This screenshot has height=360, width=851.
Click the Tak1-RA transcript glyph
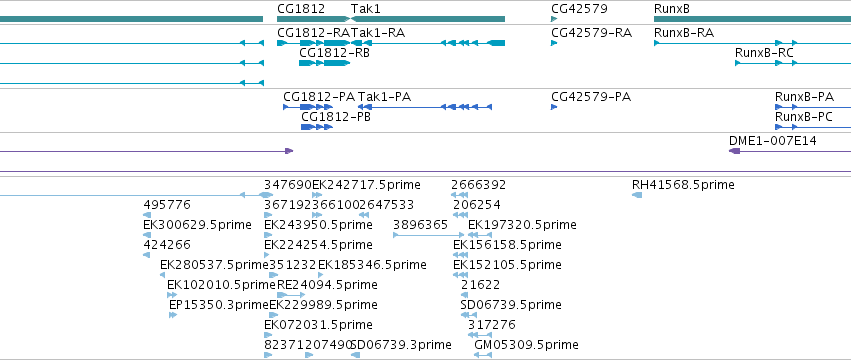pyautogui.click(x=428, y=43)
